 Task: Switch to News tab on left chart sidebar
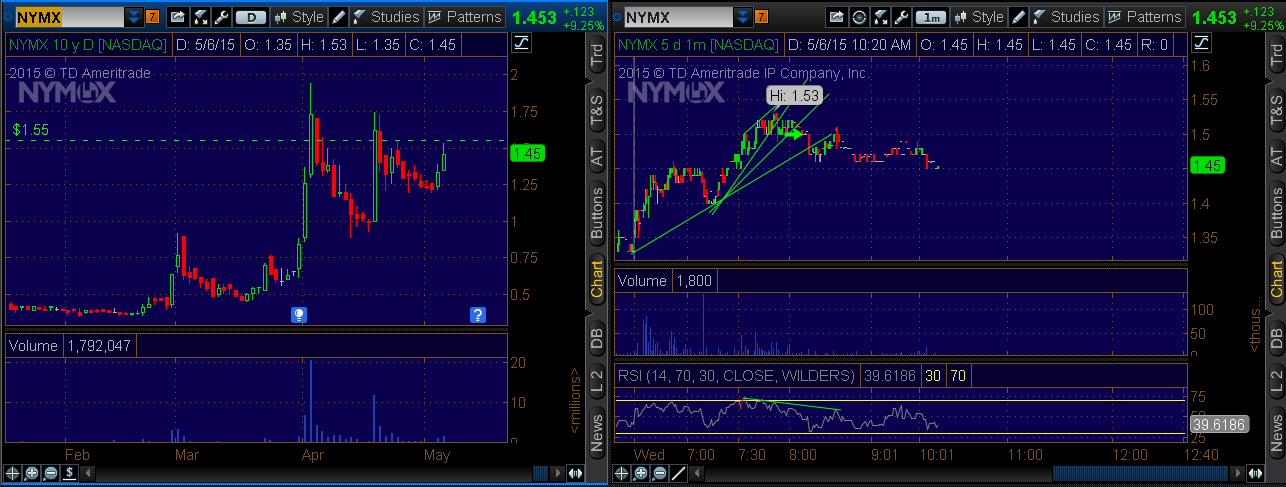(597, 432)
